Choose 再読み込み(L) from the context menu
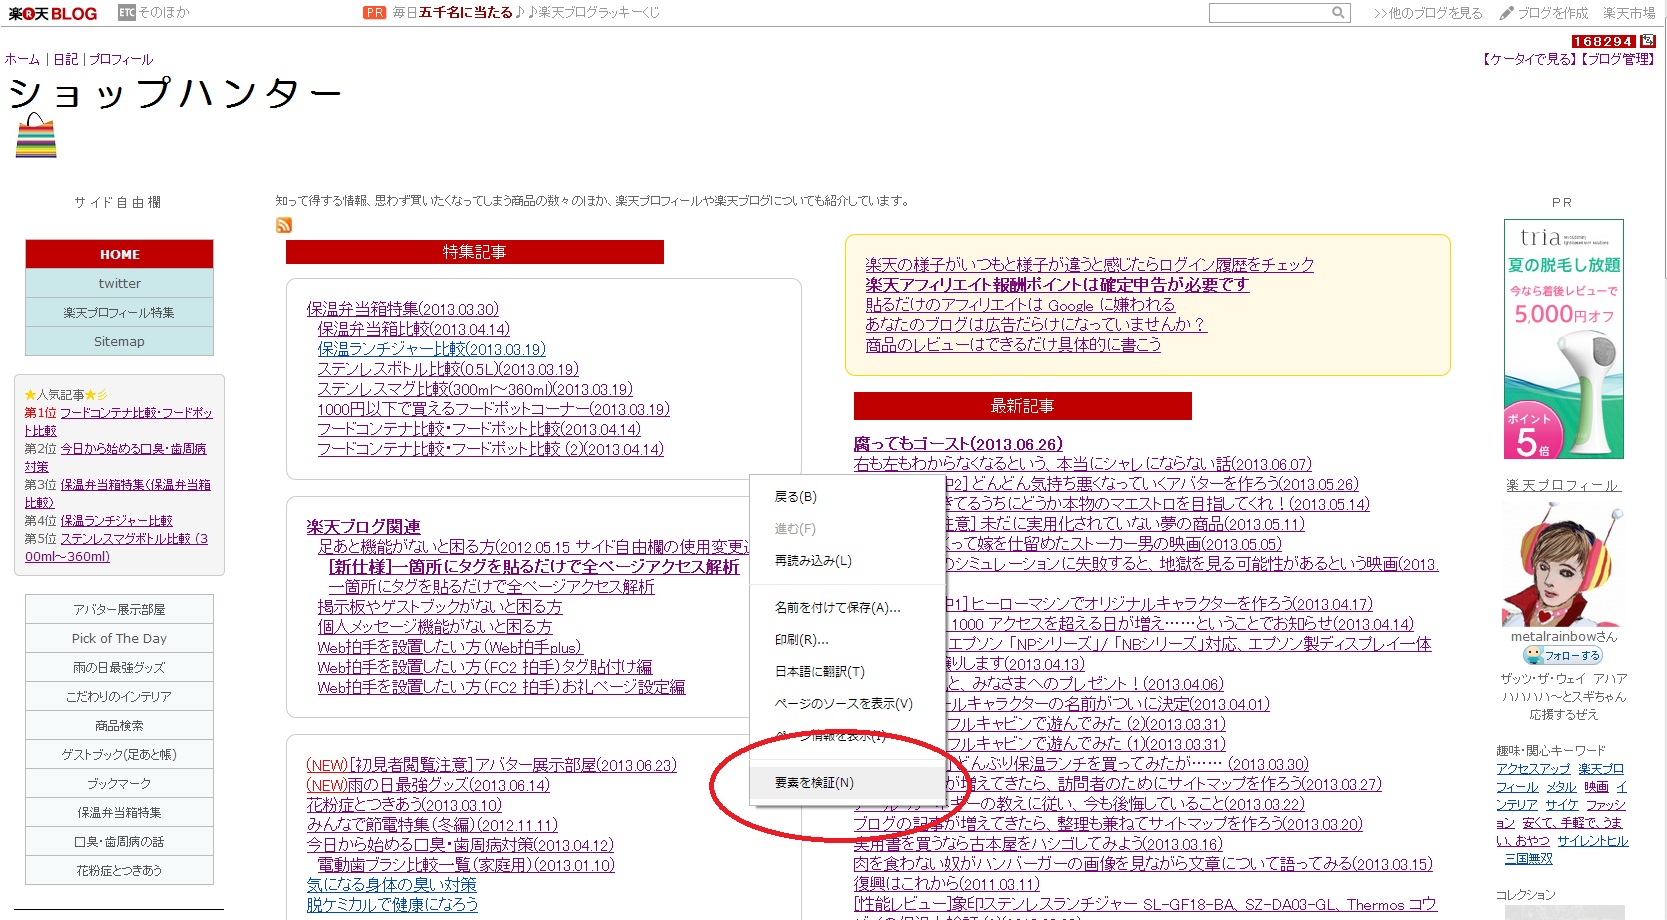This screenshot has width=1667, height=920. pyautogui.click(x=813, y=561)
